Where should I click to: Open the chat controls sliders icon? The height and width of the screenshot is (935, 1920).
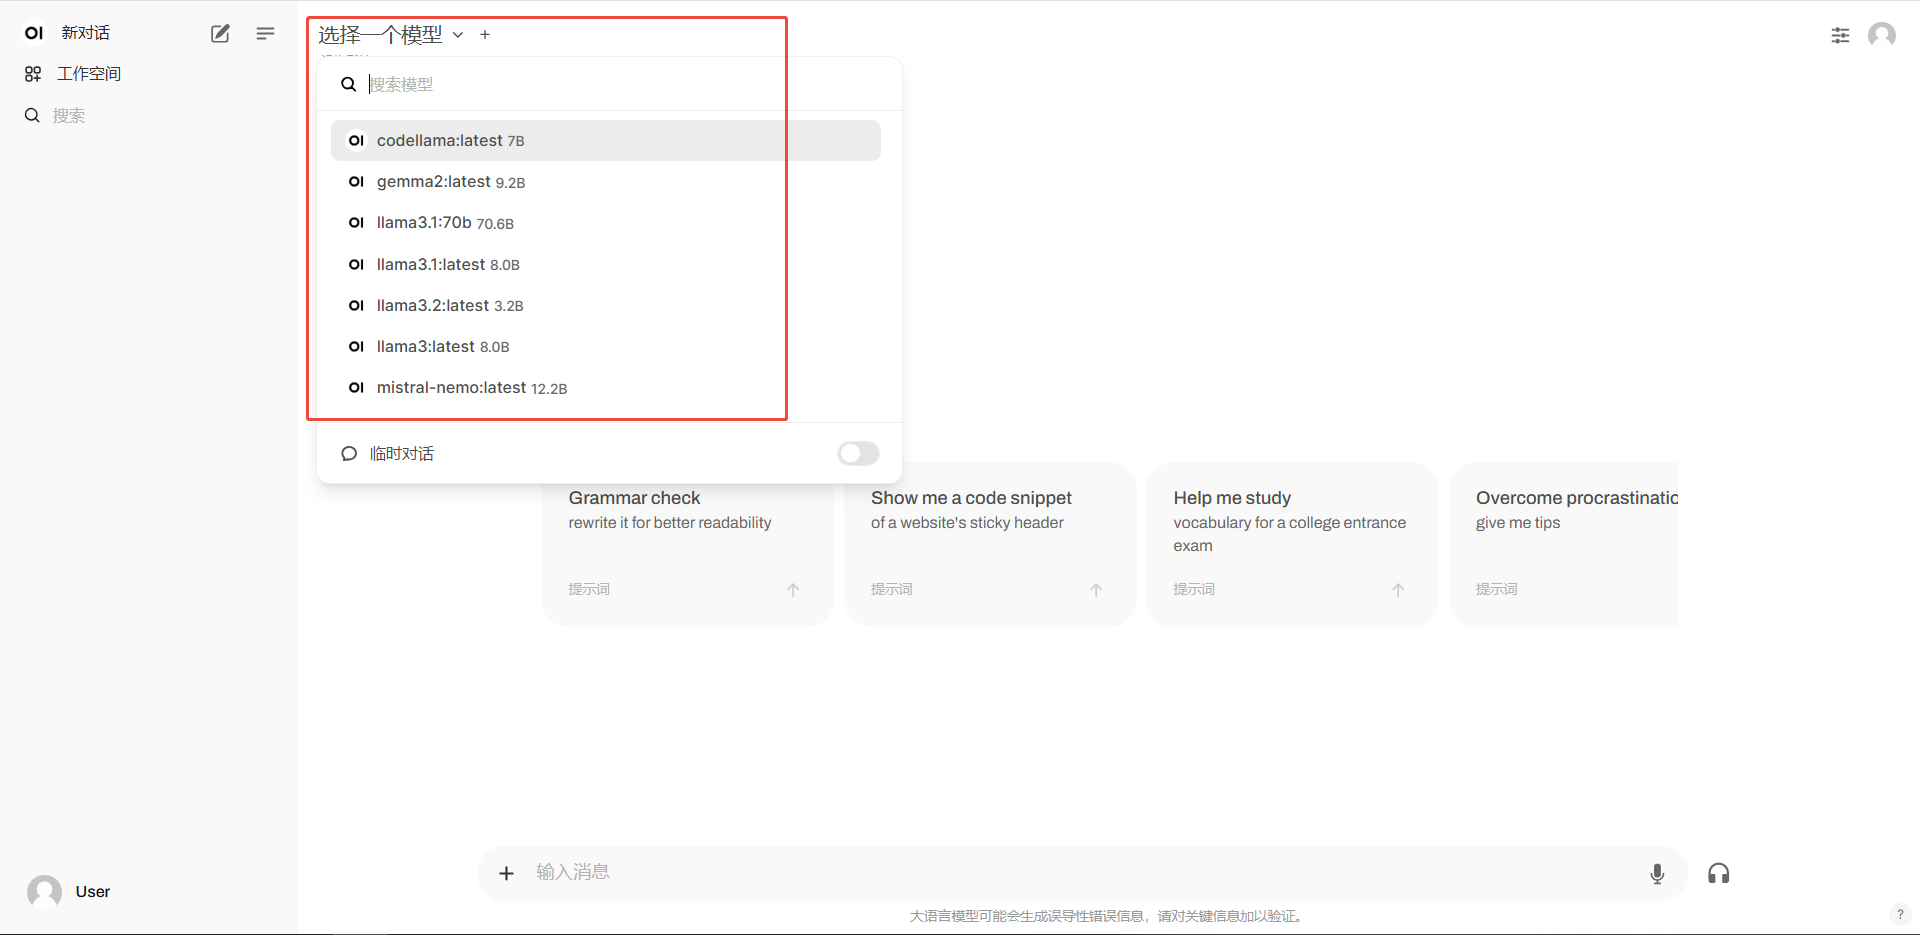click(x=1840, y=35)
